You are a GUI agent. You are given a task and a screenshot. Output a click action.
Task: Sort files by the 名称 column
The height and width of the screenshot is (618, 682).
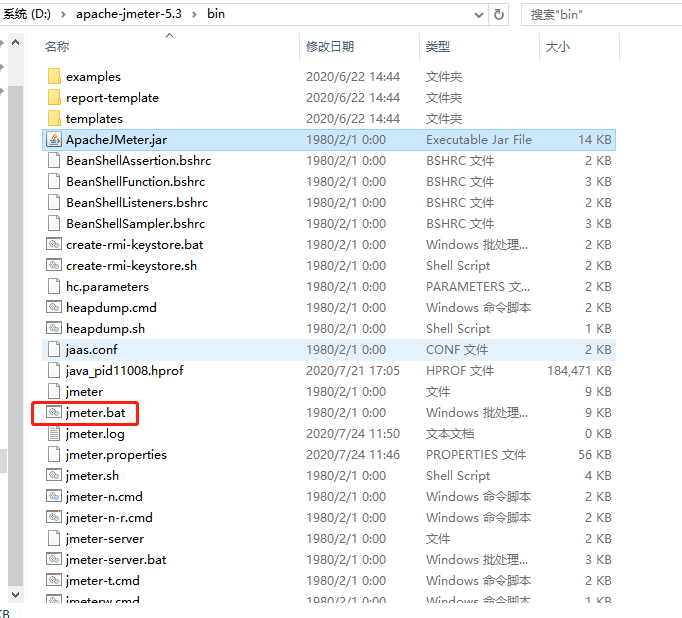click(x=57, y=47)
